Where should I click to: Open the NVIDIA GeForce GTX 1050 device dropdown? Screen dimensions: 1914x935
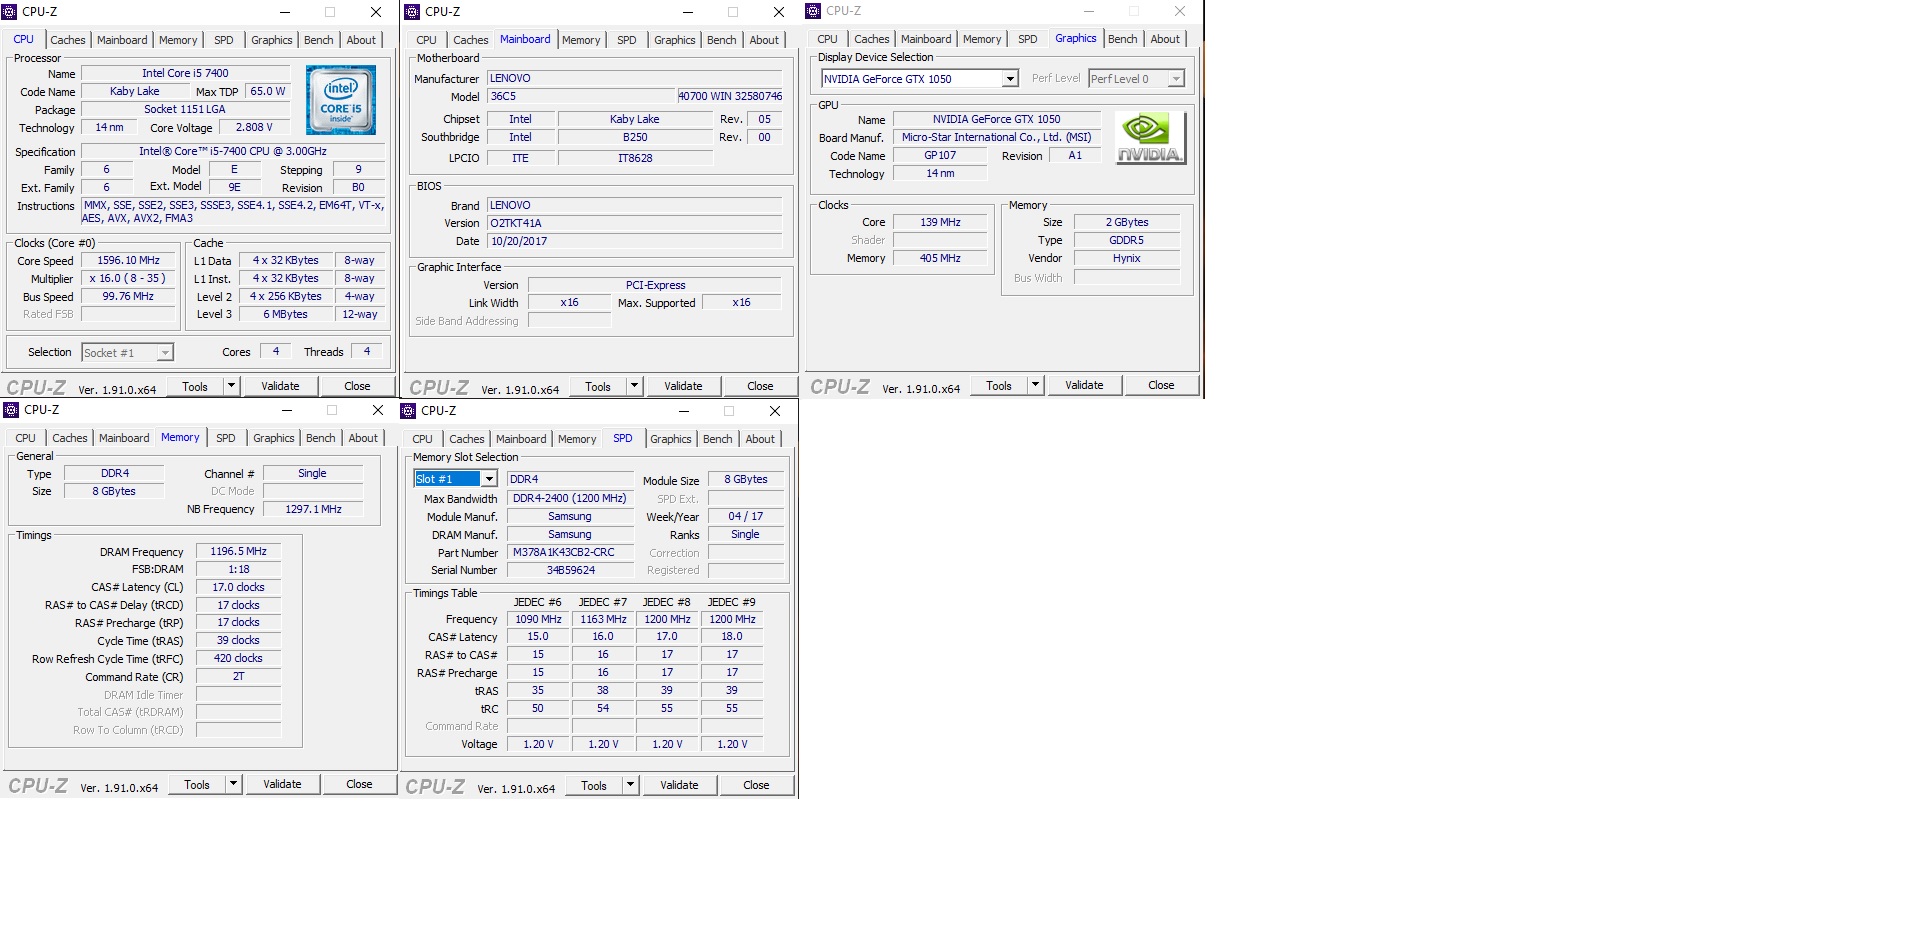point(1010,79)
